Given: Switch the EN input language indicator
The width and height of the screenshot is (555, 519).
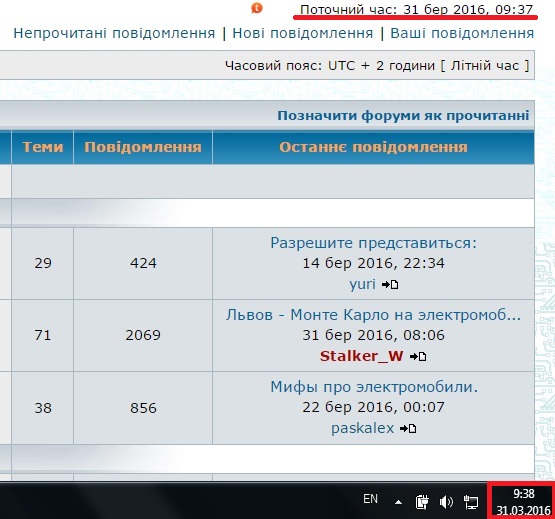Looking at the screenshot, I should [370, 499].
